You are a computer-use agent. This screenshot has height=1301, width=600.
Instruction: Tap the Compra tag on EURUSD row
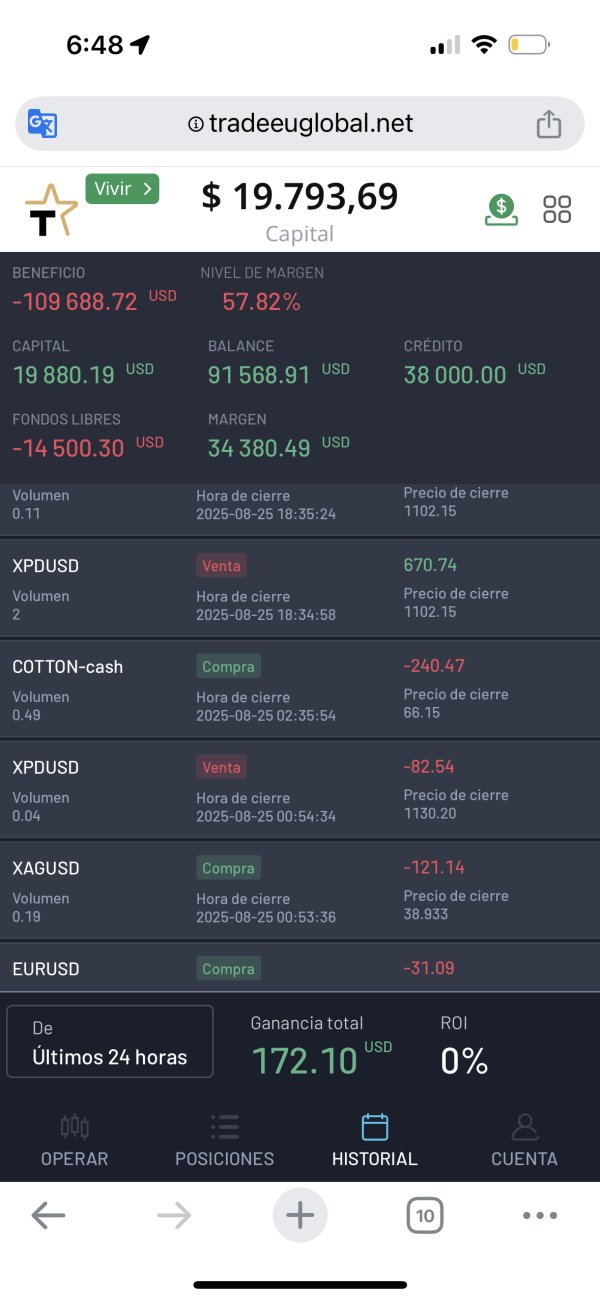[x=228, y=969]
